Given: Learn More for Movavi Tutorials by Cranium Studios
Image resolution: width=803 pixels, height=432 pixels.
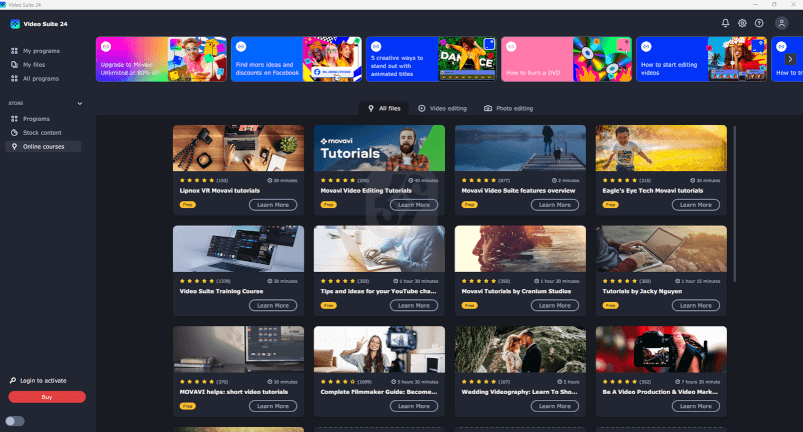Looking at the screenshot, I should pyautogui.click(x=555, y=306).
